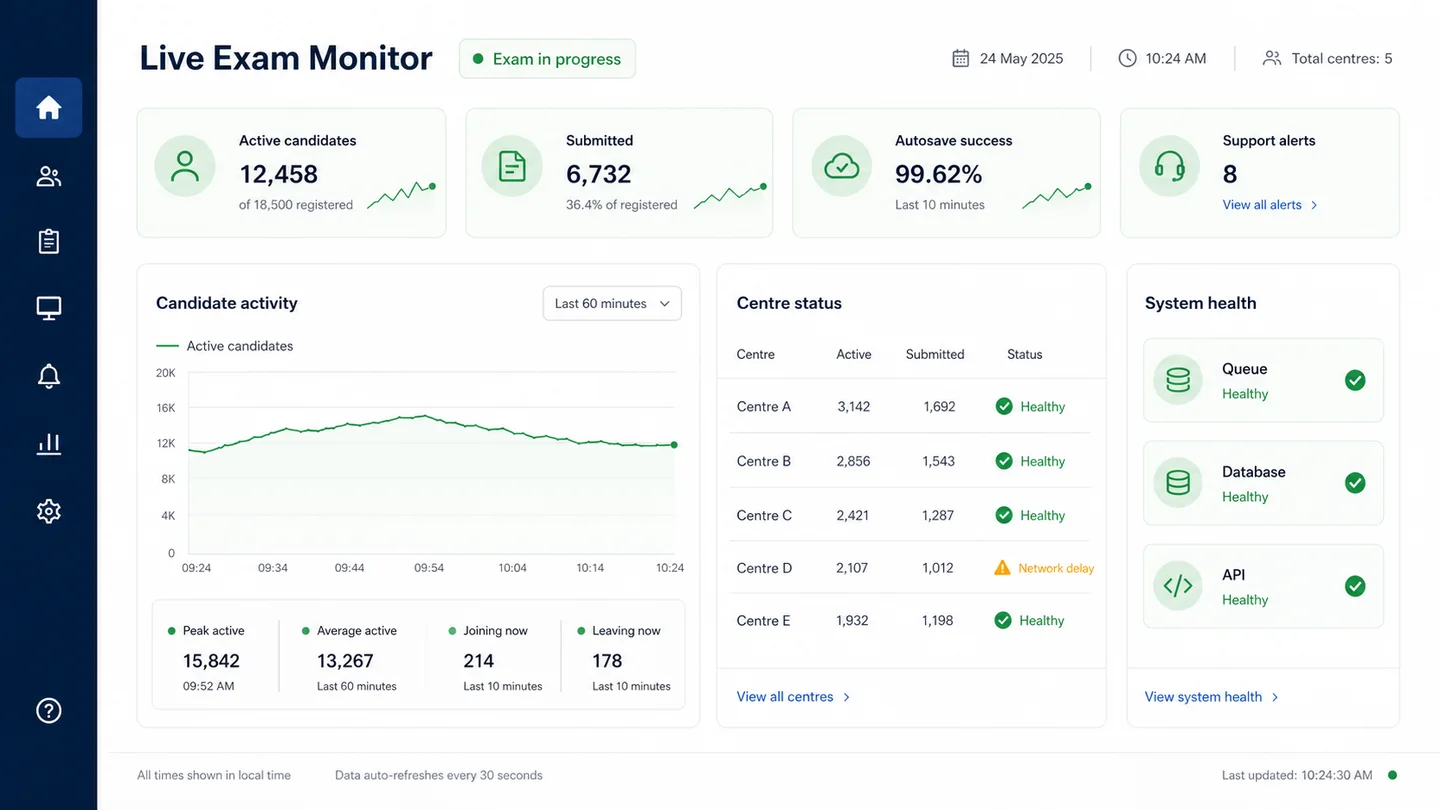
Task: Click the green dot after Last updated
Action: pyautogui.click(x=1392, y=775)
